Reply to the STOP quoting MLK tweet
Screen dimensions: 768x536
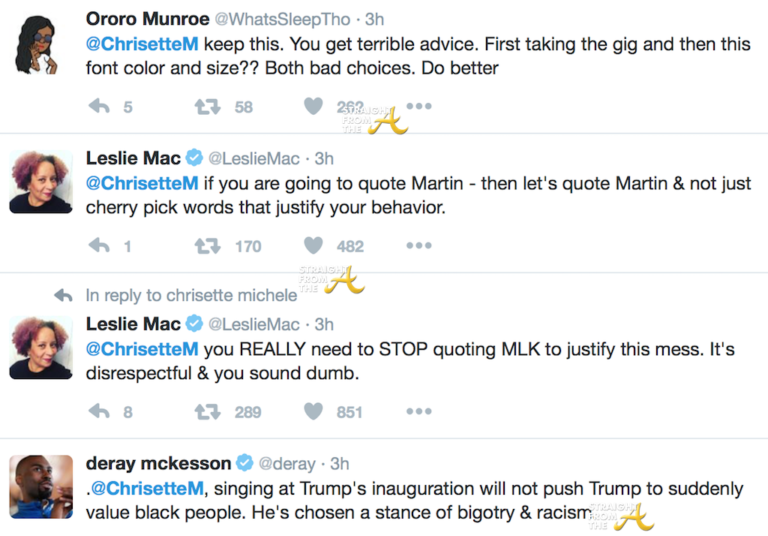point(99,411)
